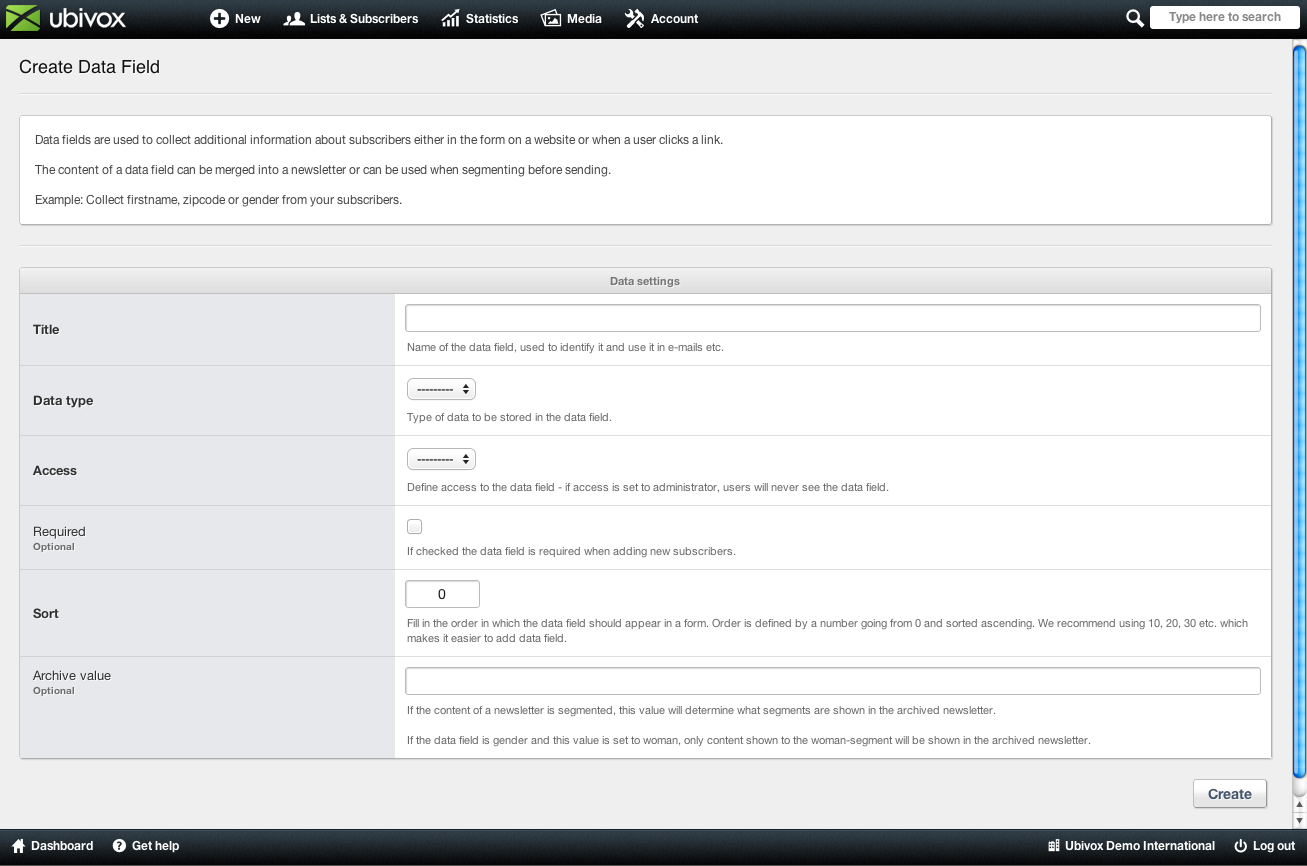Image resolution: width=1307 pixels, height=866 pixels.
Task: Click the 'Example: Collect firstname, zipcode' text
Action: coord(218,200)
